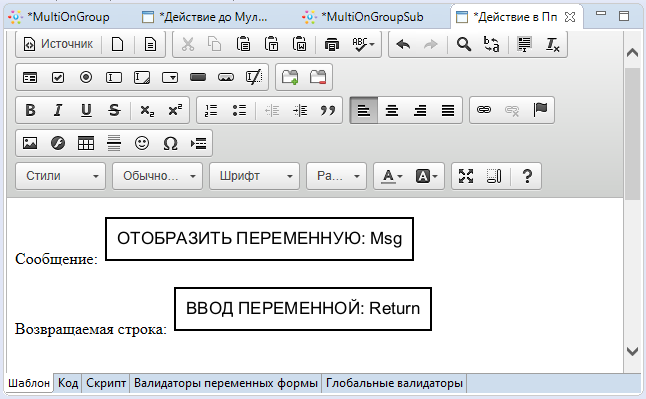
Task: Insert an image button element
Action: tap(226, 77)
